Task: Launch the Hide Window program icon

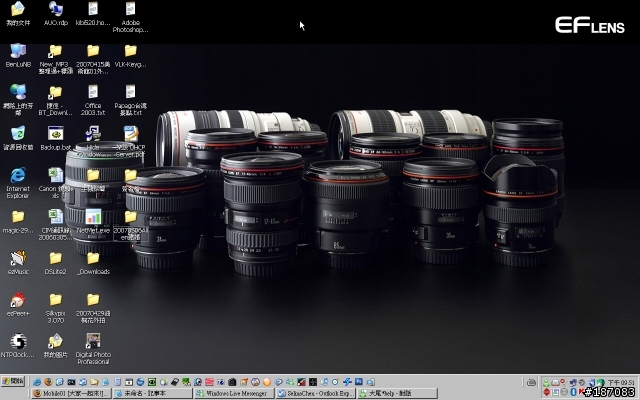Action: (x=93, y=141)
